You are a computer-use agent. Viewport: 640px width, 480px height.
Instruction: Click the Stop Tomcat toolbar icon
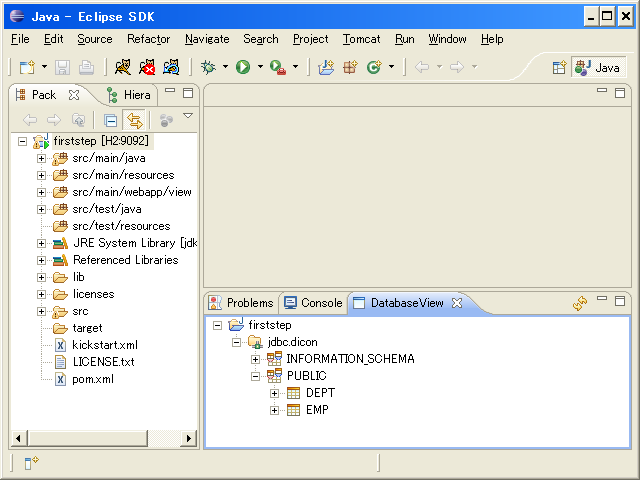click(x=147, y=67)
